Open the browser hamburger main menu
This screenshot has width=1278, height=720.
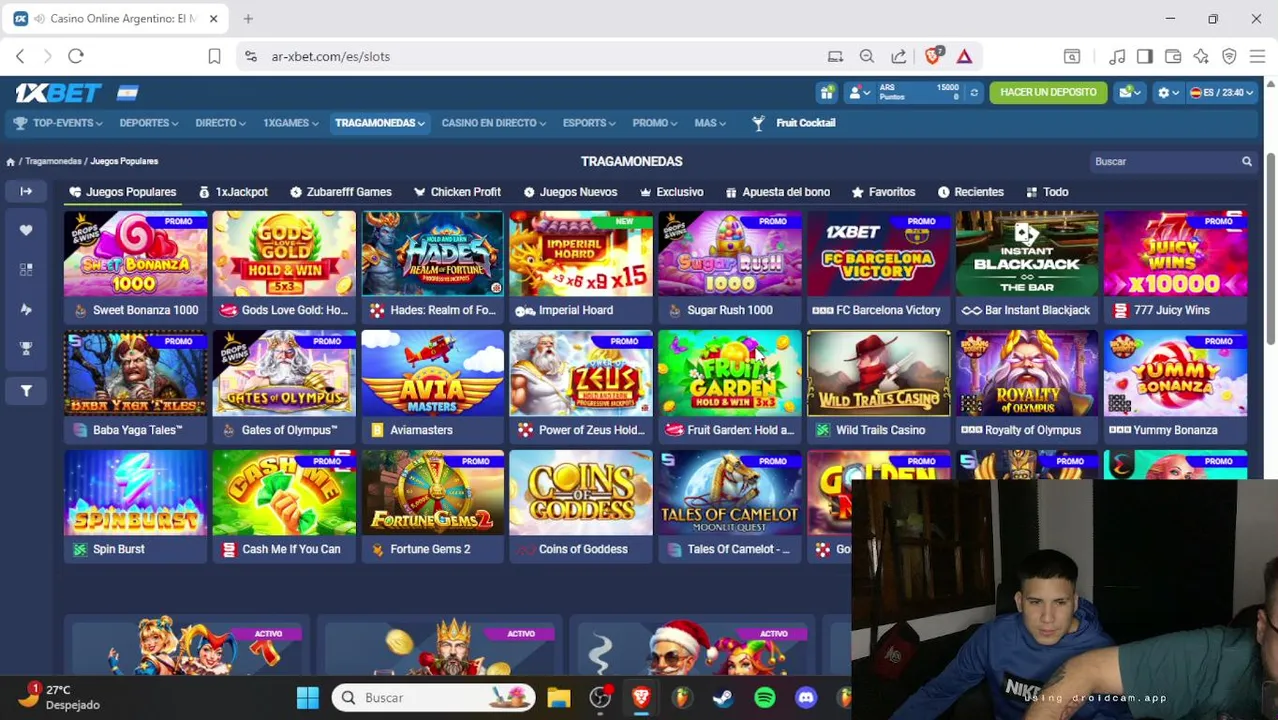click(1257, 56)
